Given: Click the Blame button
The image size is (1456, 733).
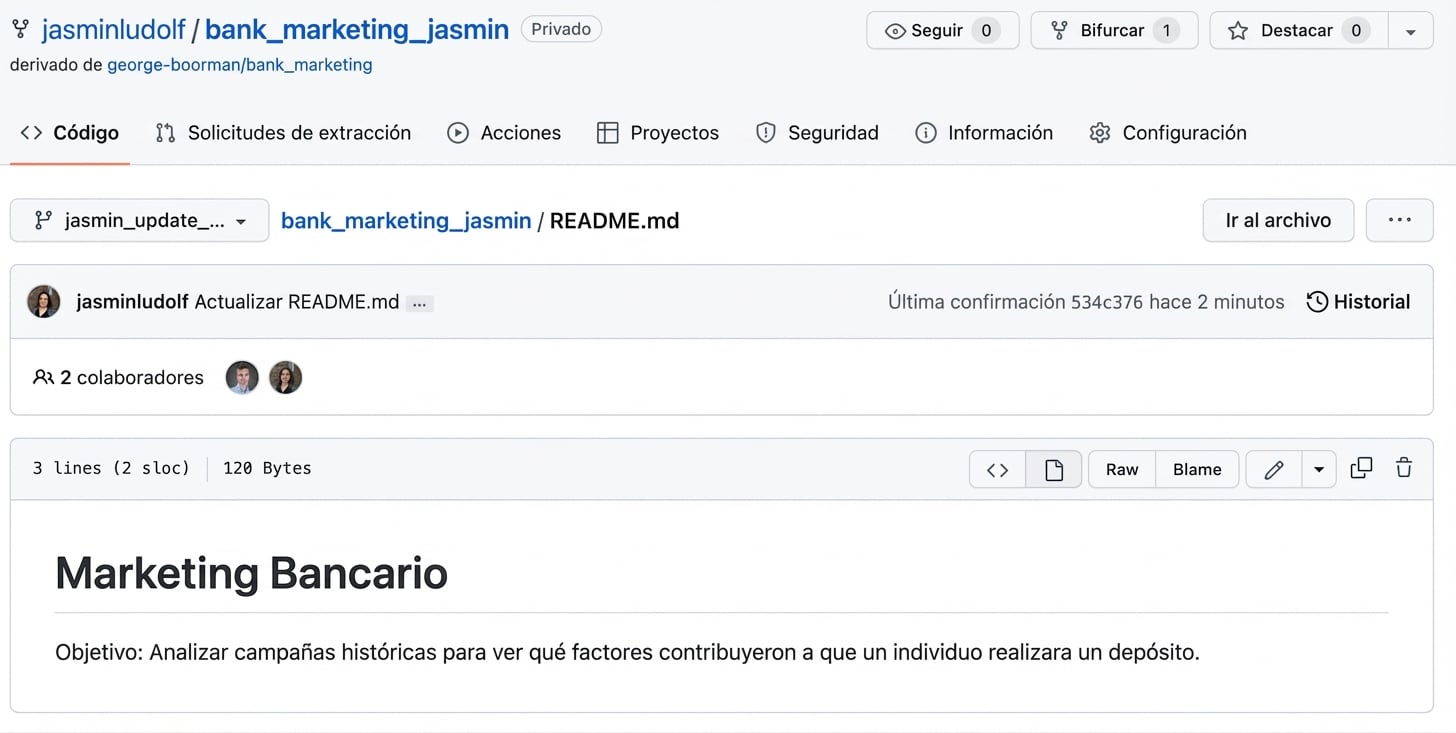Looking at the screenshot, I should tap(1197, 469).
